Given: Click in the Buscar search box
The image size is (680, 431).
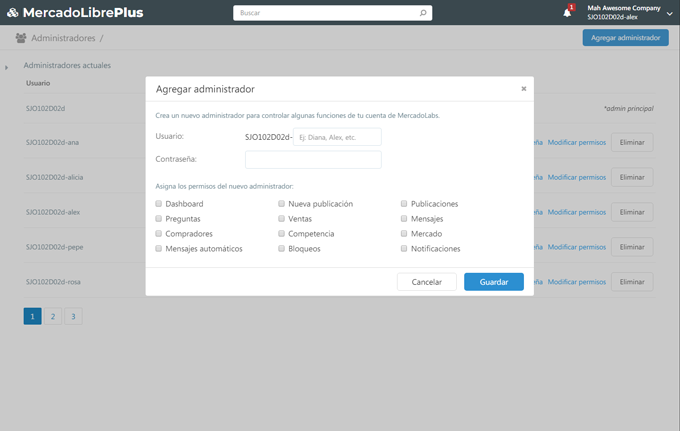Looking at the screenshot, I should (x=325, y=13).
